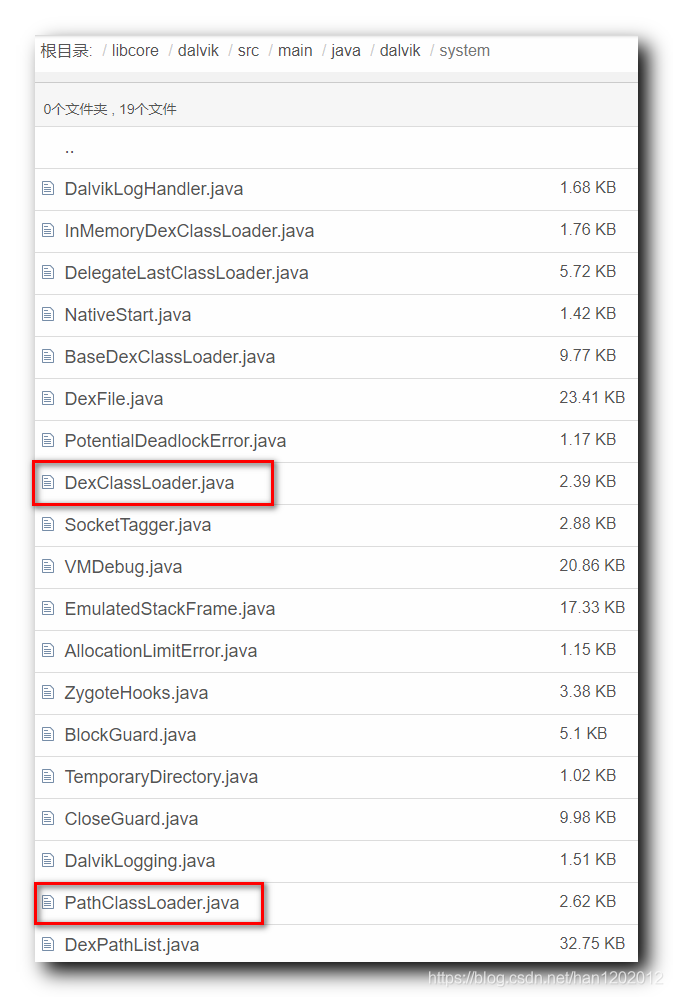Open DelegateLastClassLoader.java file
Screen dimensions: 673x997
click(x=186, y=273)
